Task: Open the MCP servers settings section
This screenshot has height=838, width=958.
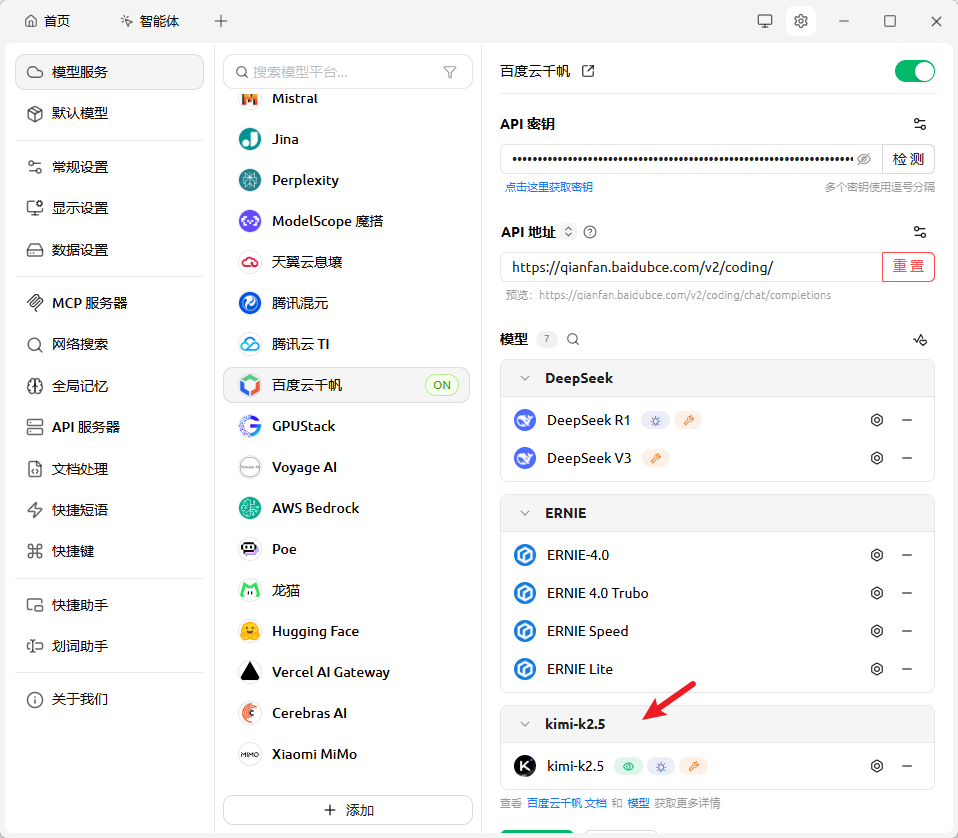Action: (x=89, y=303)
